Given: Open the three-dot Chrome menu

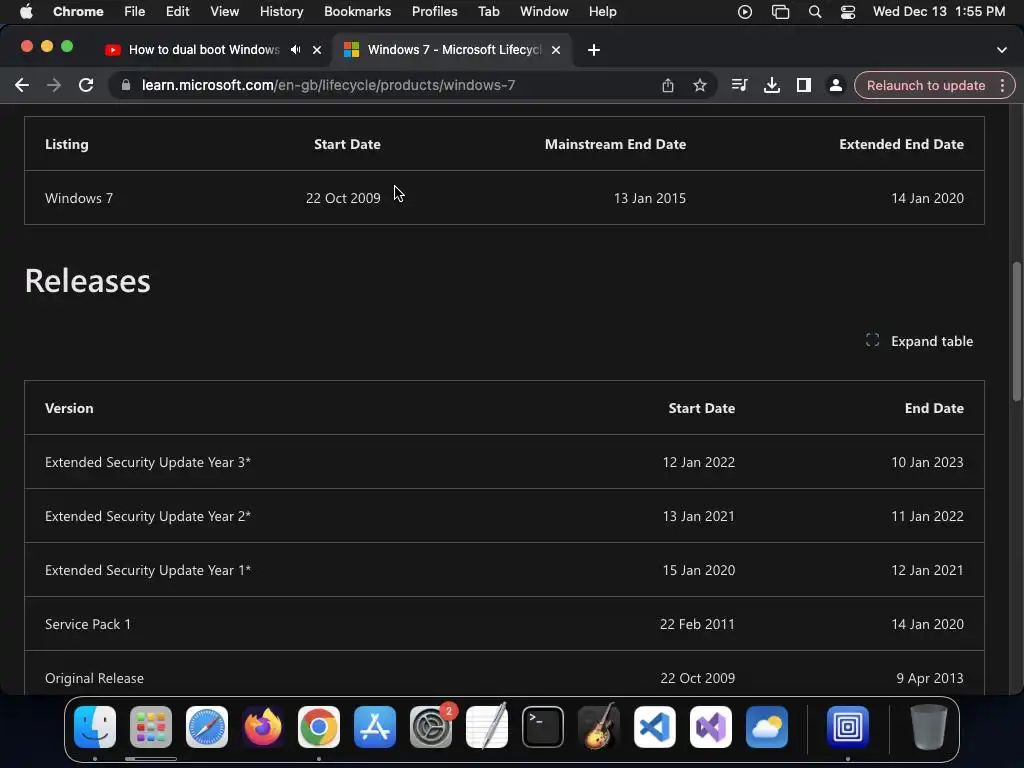Looking at the screenshot, I should click(x=1002, y=85).
